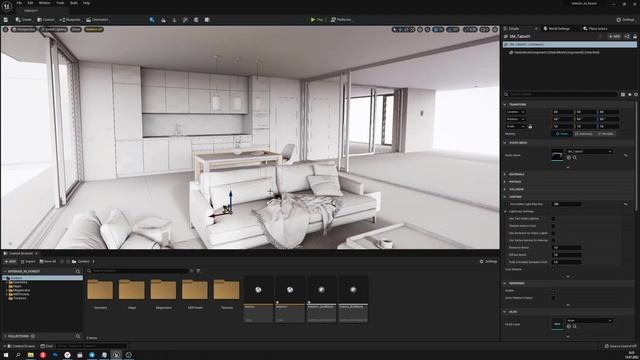
Task: Open the Content toolbar button
Action: tap(46, 20)
